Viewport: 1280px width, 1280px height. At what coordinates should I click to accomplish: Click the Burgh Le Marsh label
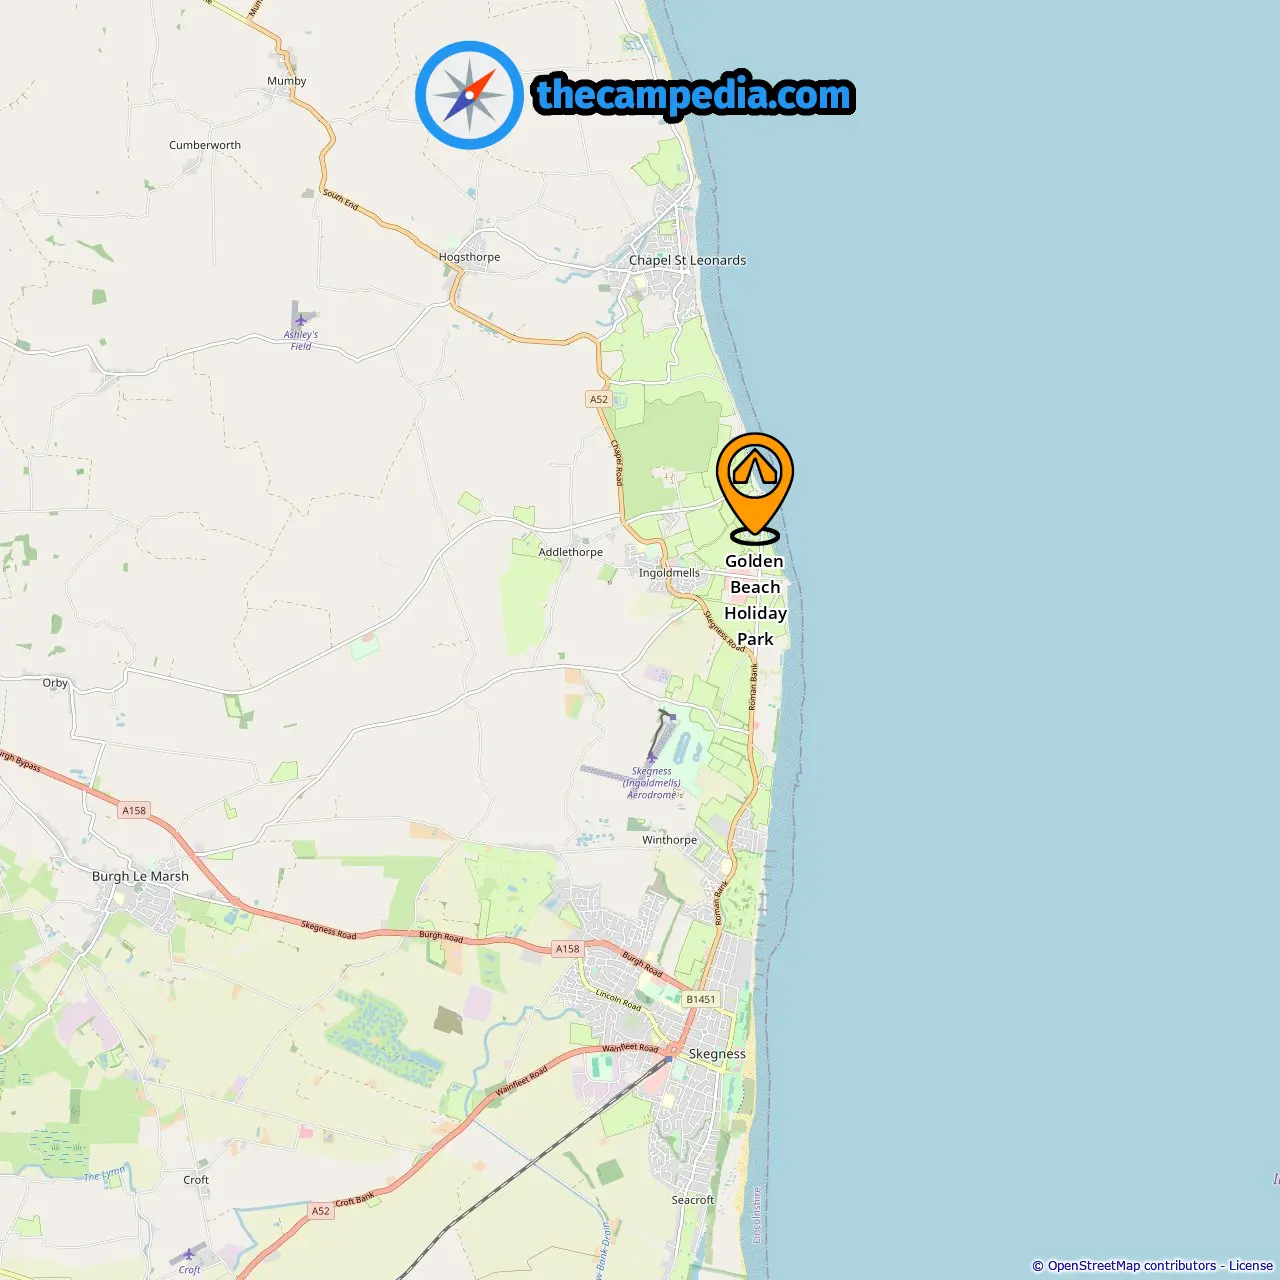click(x=140, y=876)
